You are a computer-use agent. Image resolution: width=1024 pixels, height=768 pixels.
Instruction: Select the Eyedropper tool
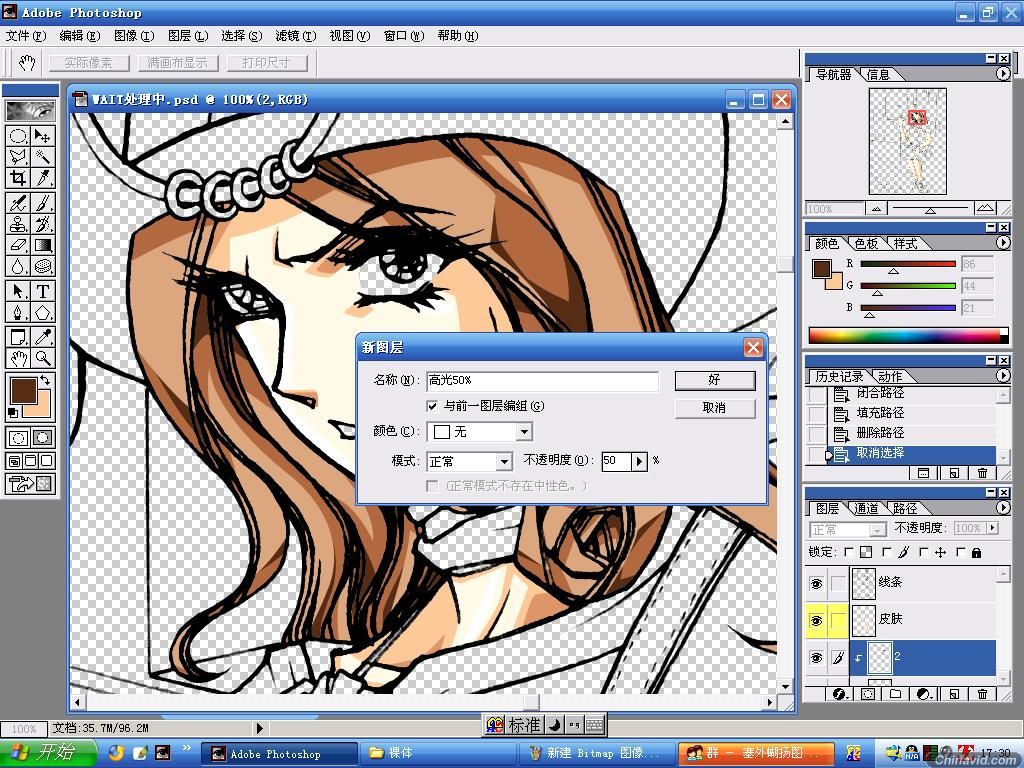pyautogui.click(x=42, y=337)
